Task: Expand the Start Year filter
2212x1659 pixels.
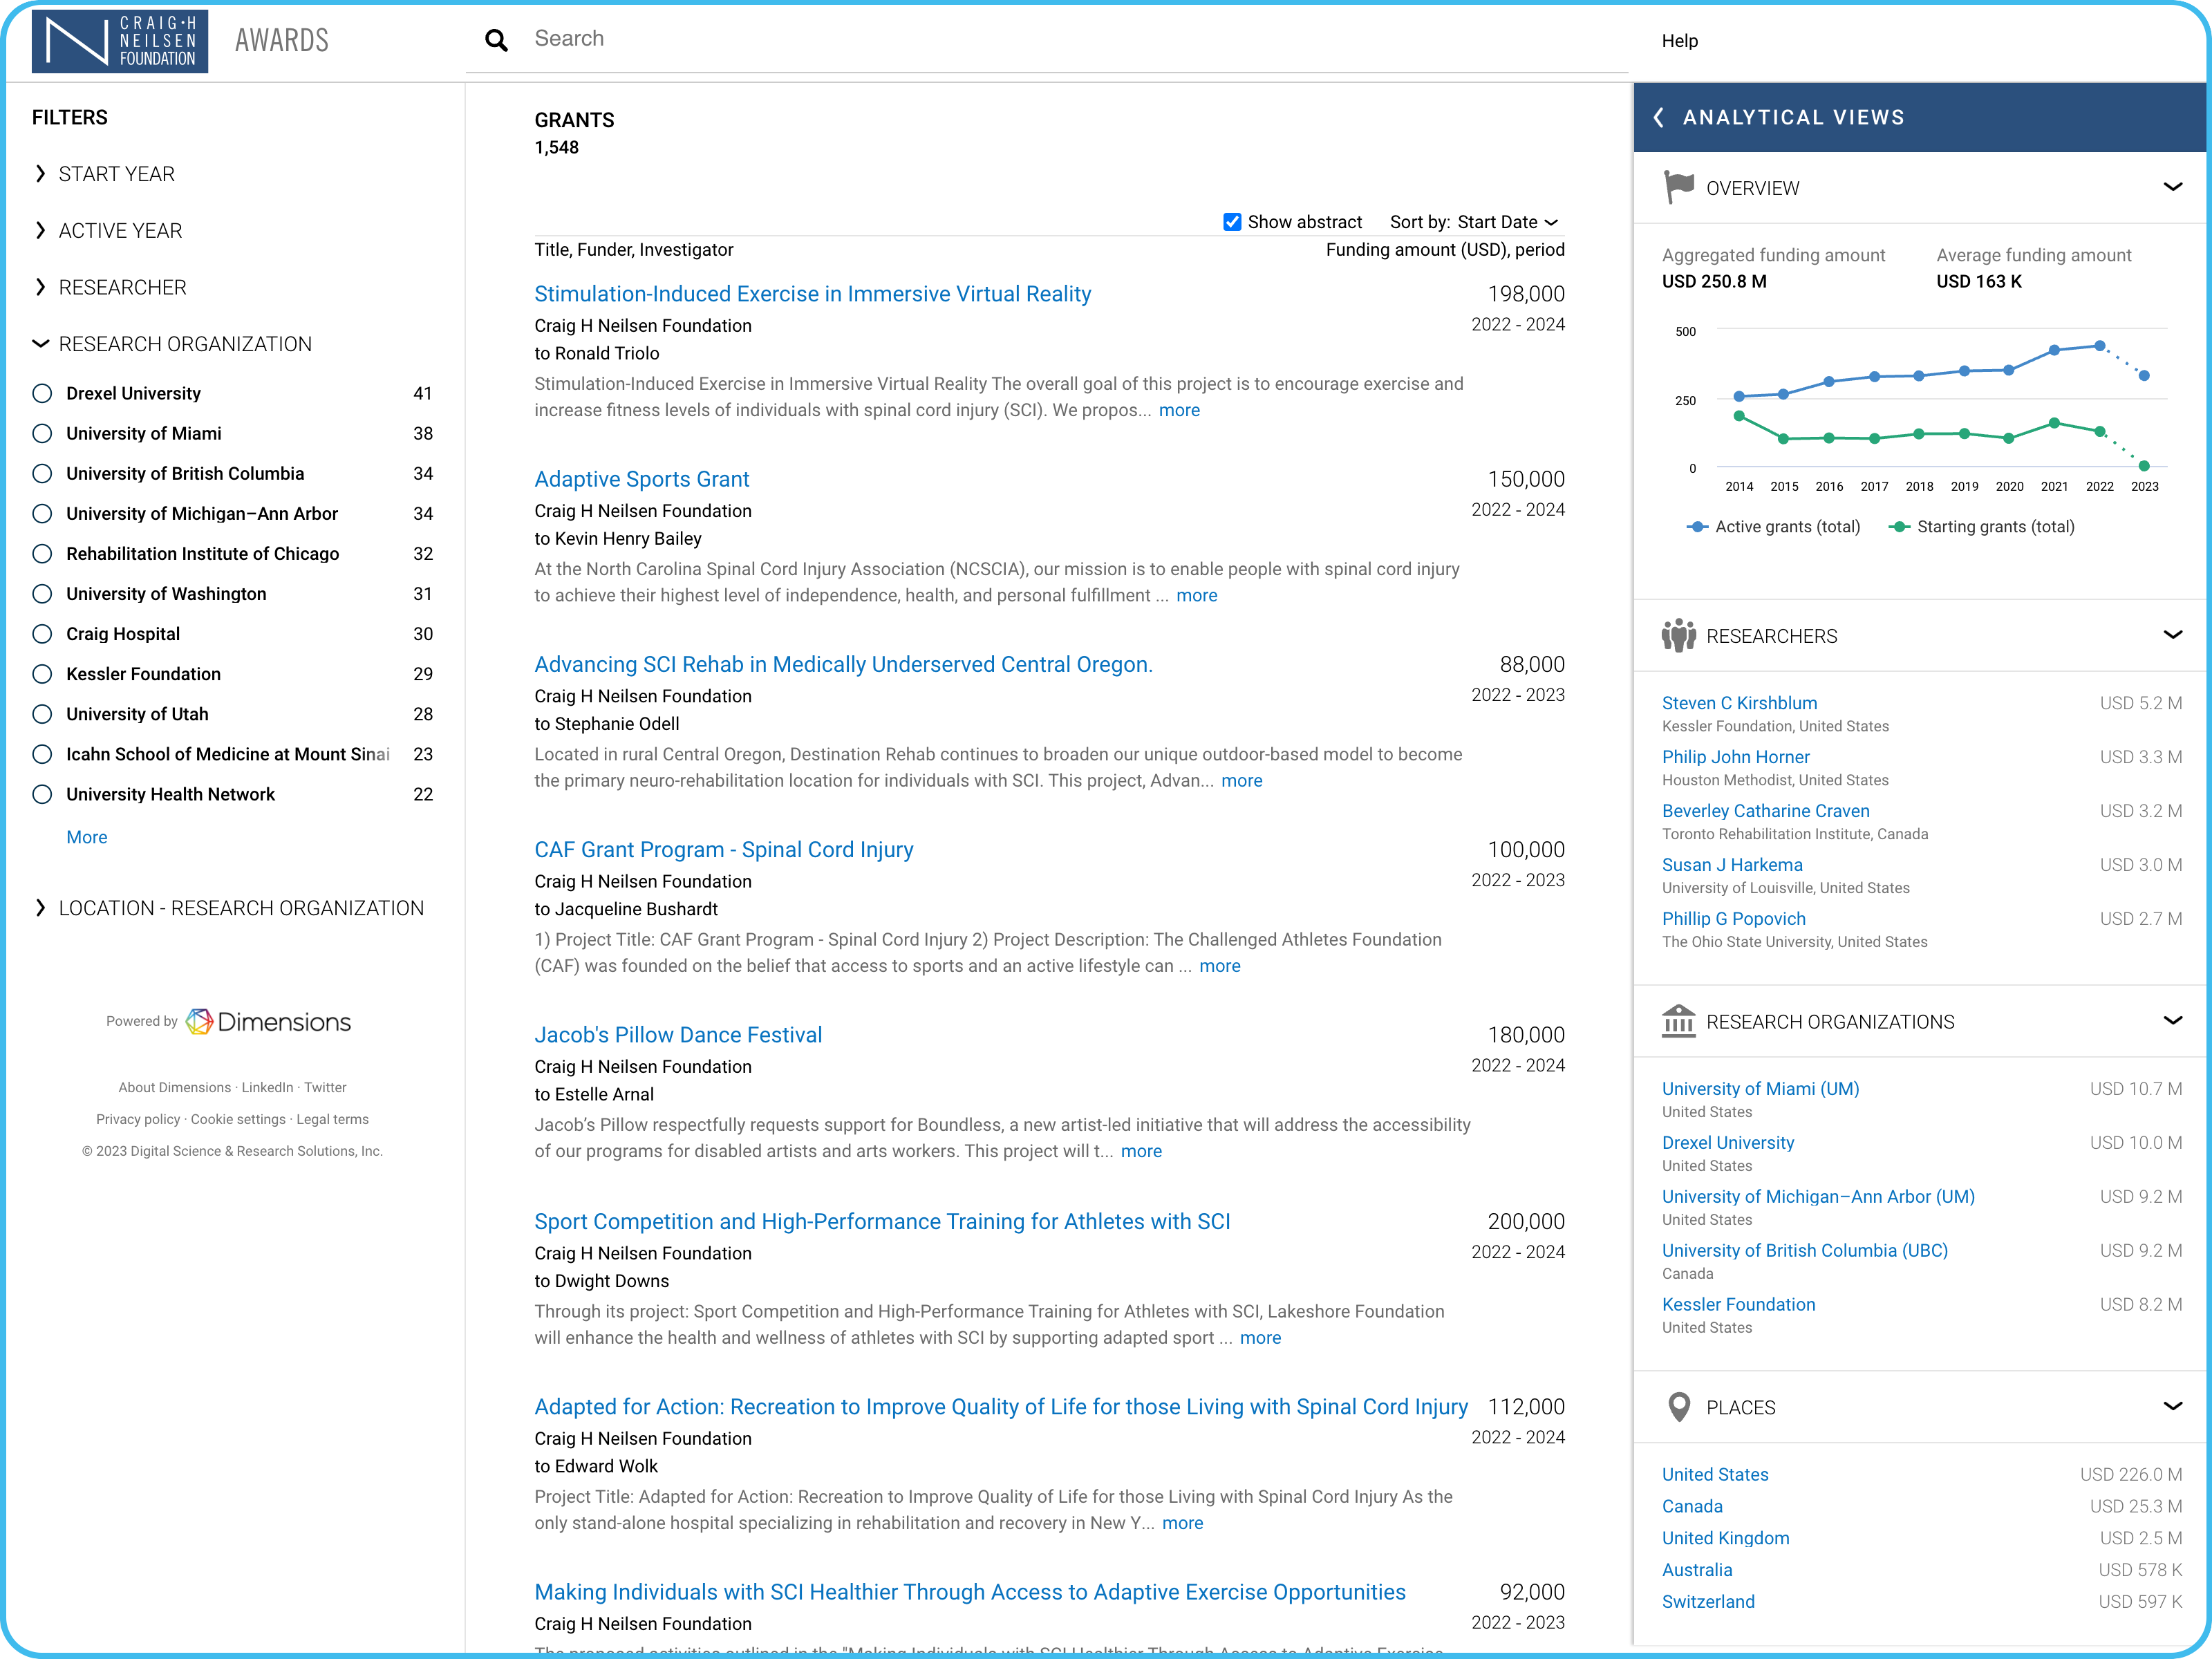Action: click(x=116, y=174)
